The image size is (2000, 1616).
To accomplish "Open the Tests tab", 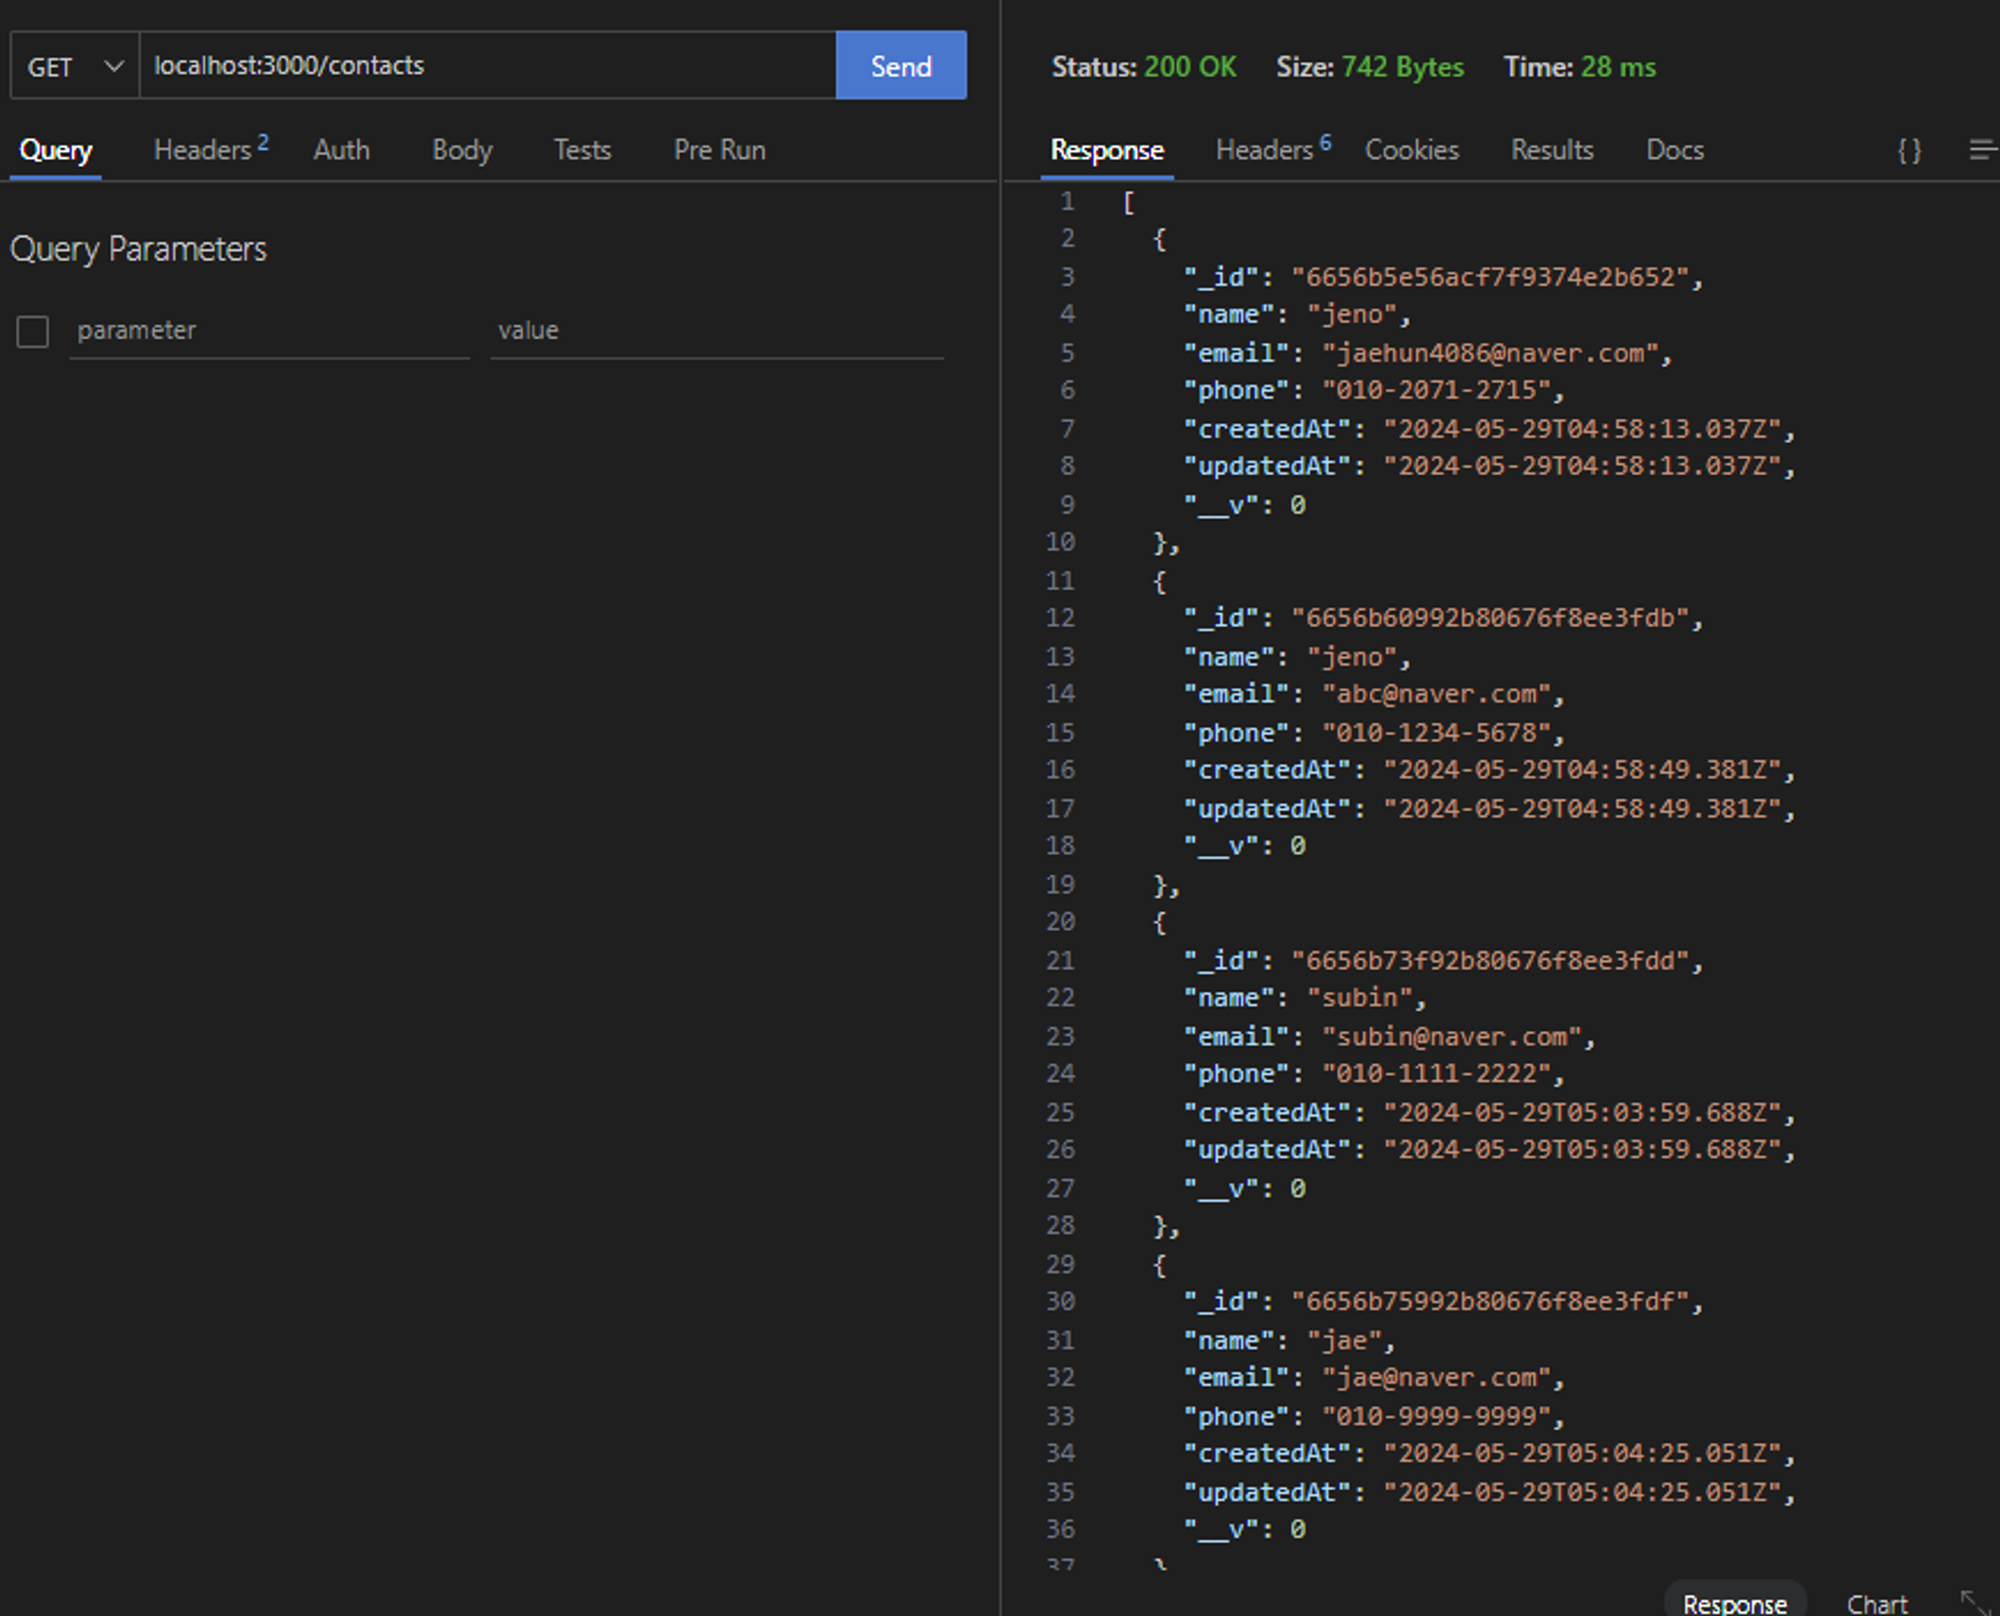I will click(582, 150).
